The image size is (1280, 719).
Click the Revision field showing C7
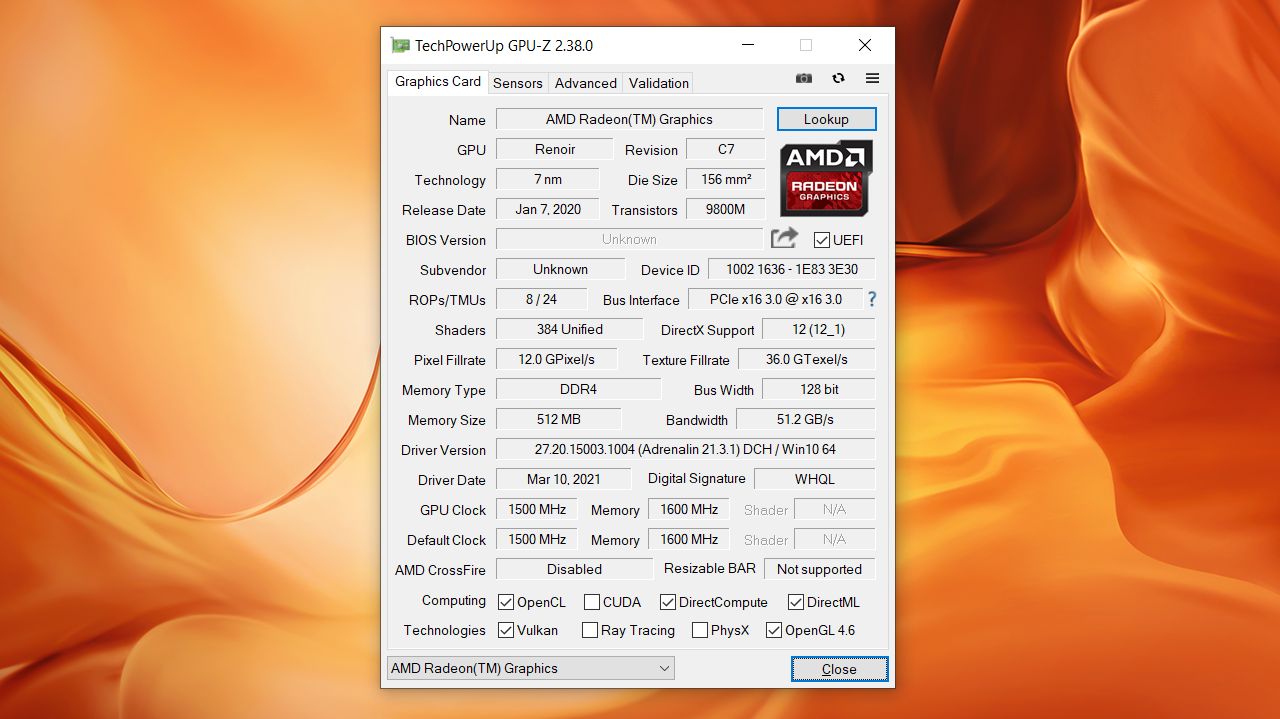point(726,149)
